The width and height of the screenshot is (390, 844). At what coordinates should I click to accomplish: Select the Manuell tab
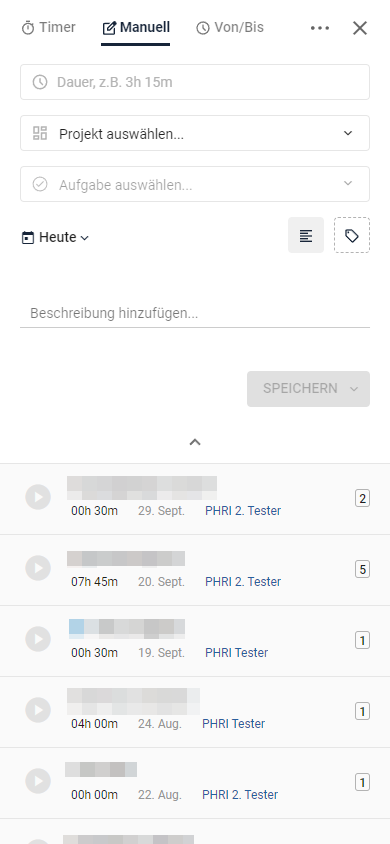pyautogui.click(x=136, y=27)
